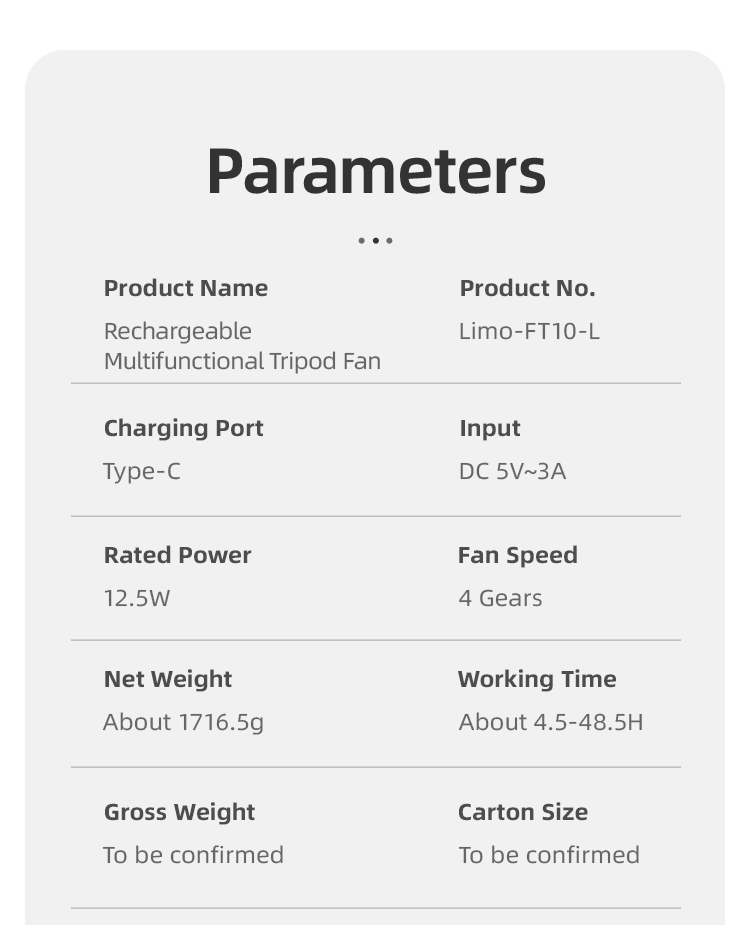
Task: Click the Carton Size label
Action: [x=523, y=812]
